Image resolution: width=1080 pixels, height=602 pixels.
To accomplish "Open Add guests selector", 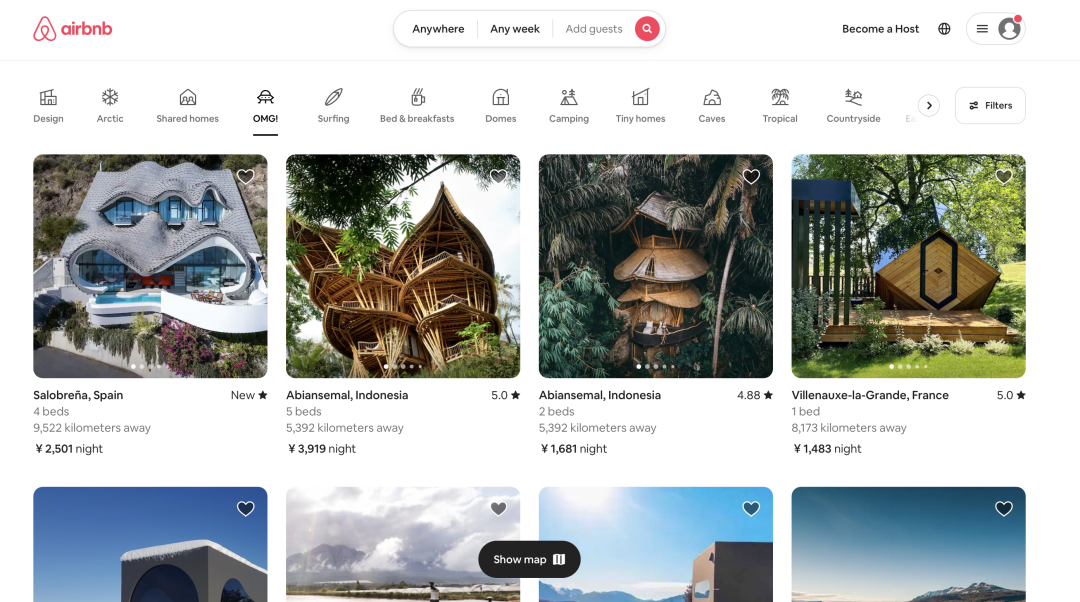I will 594,29.
